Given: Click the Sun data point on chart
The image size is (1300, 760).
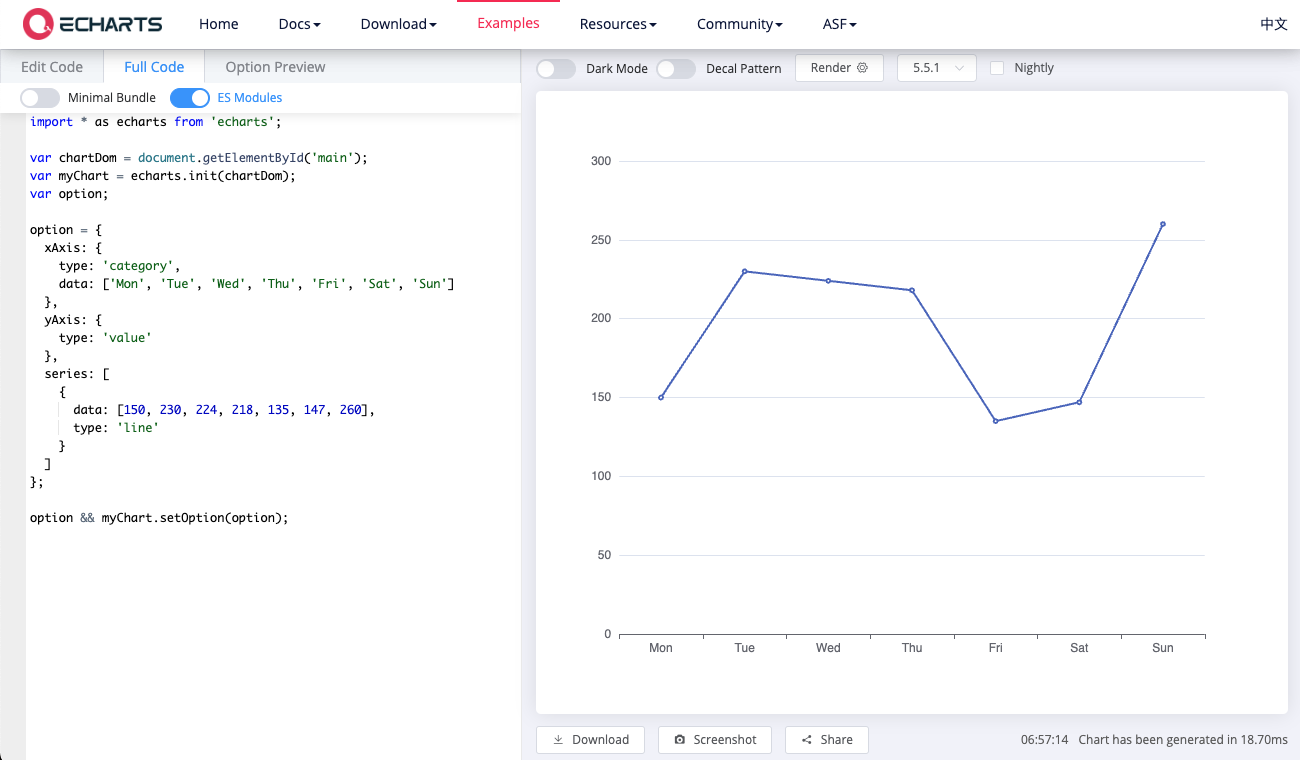Looking at the screenshot, I should coord(1162,224).
